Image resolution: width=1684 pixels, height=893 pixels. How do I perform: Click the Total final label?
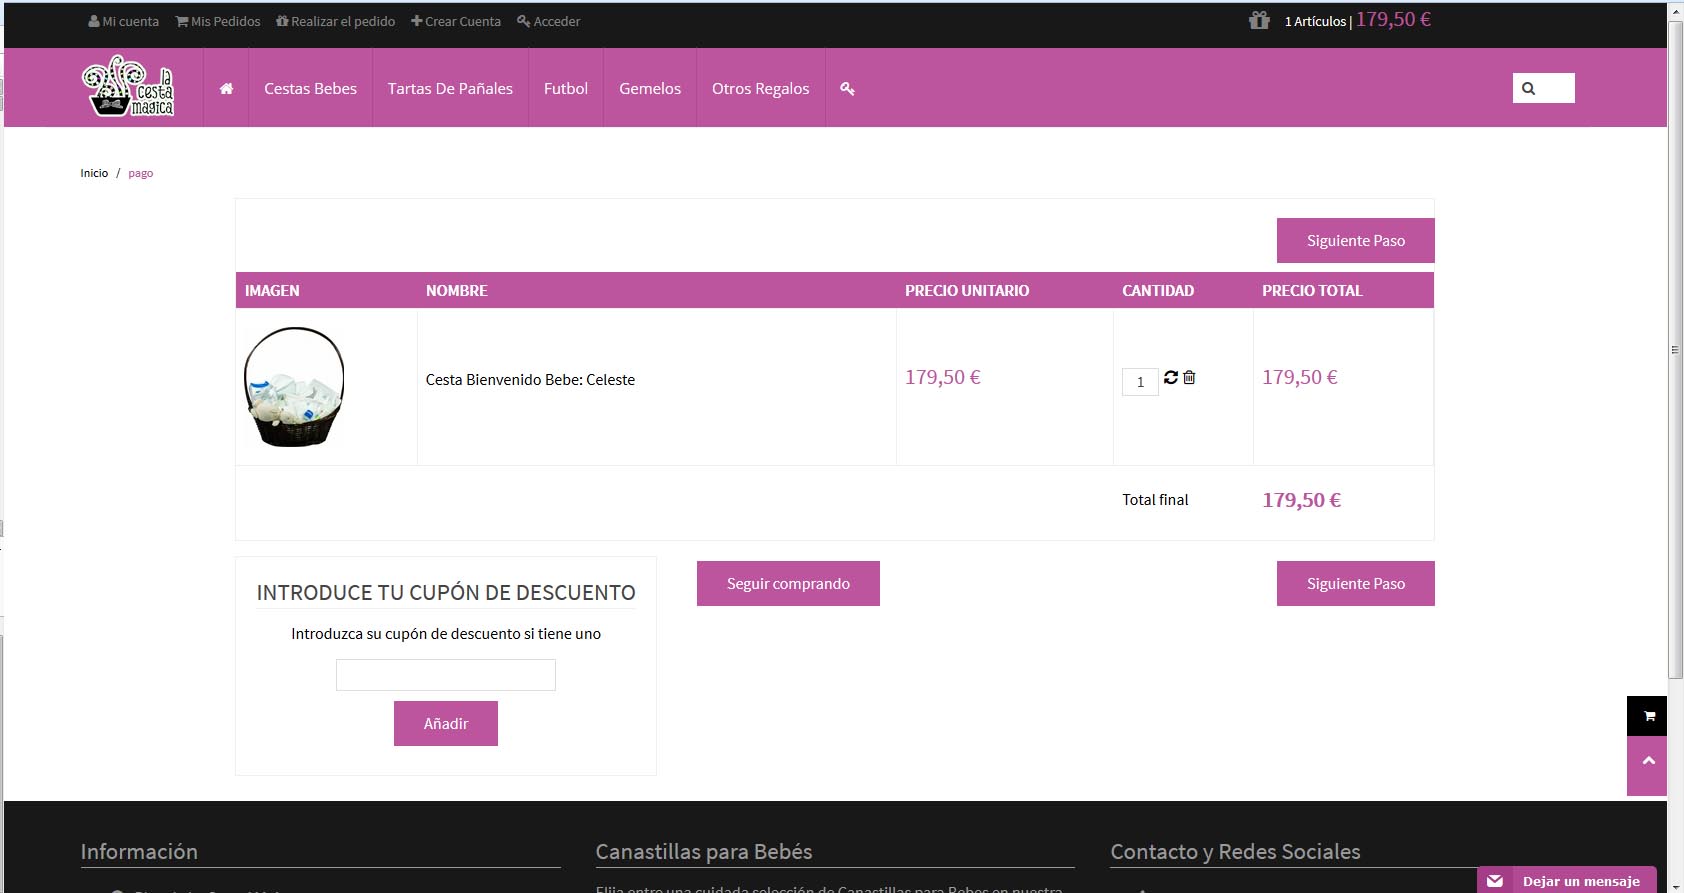(1155, 500)
